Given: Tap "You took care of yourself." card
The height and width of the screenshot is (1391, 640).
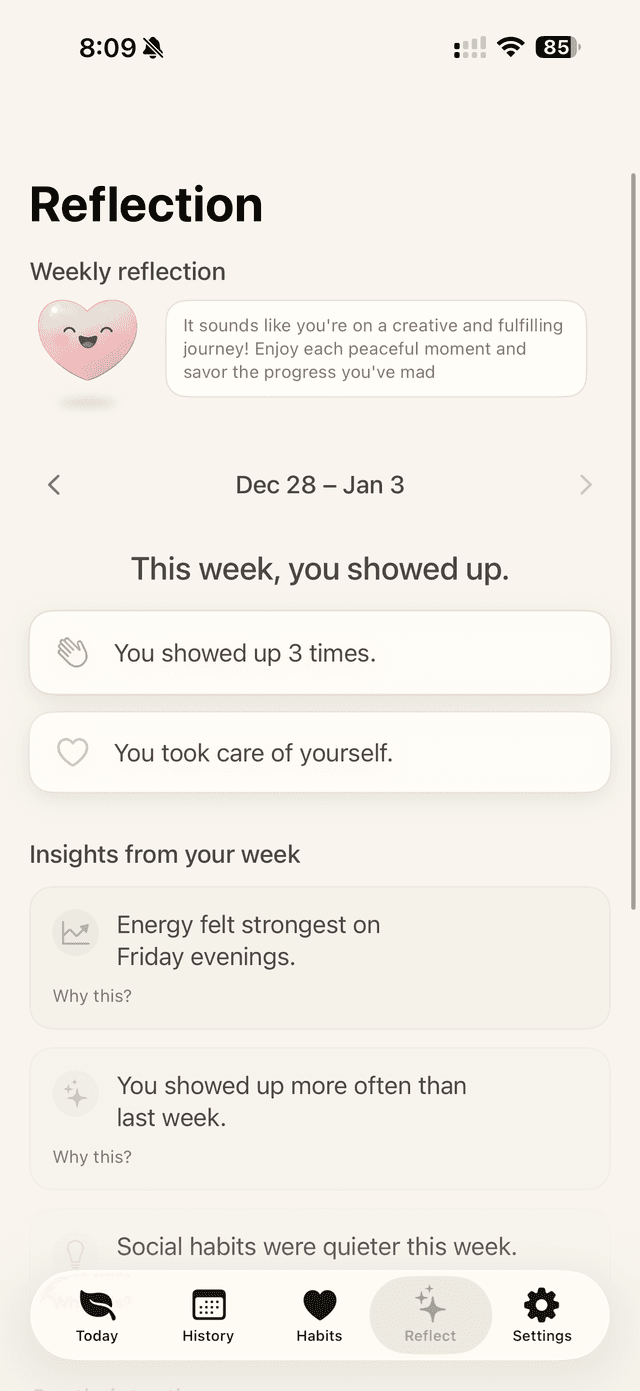Looking at the screenshot, I should (320, 753).
